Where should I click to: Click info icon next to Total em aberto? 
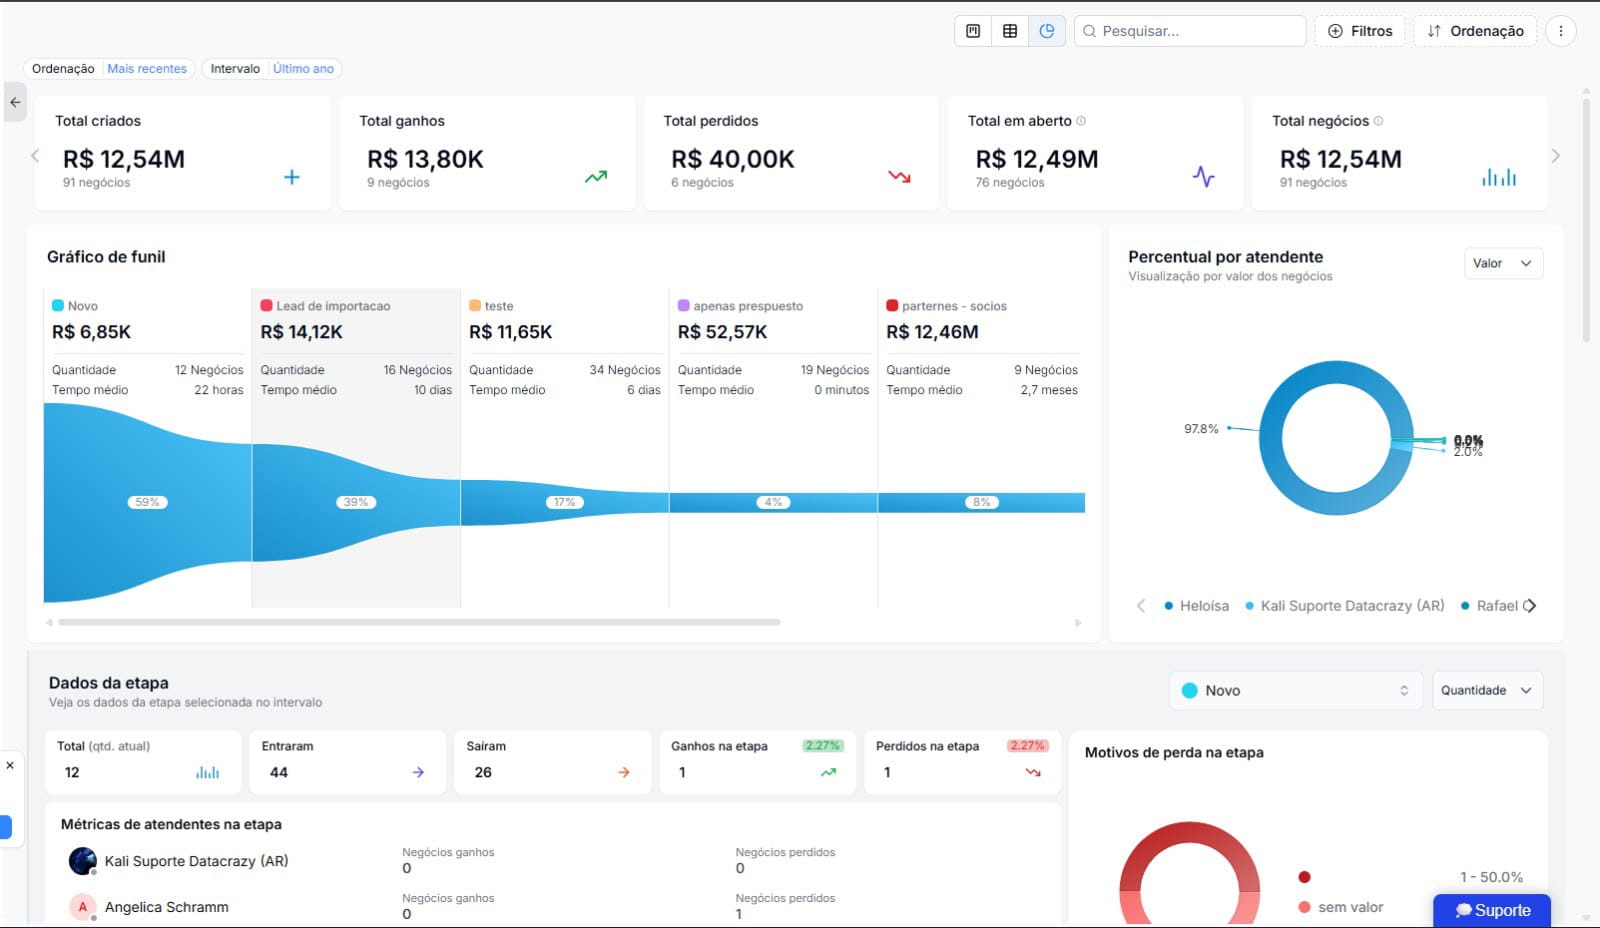point(1081,121)
